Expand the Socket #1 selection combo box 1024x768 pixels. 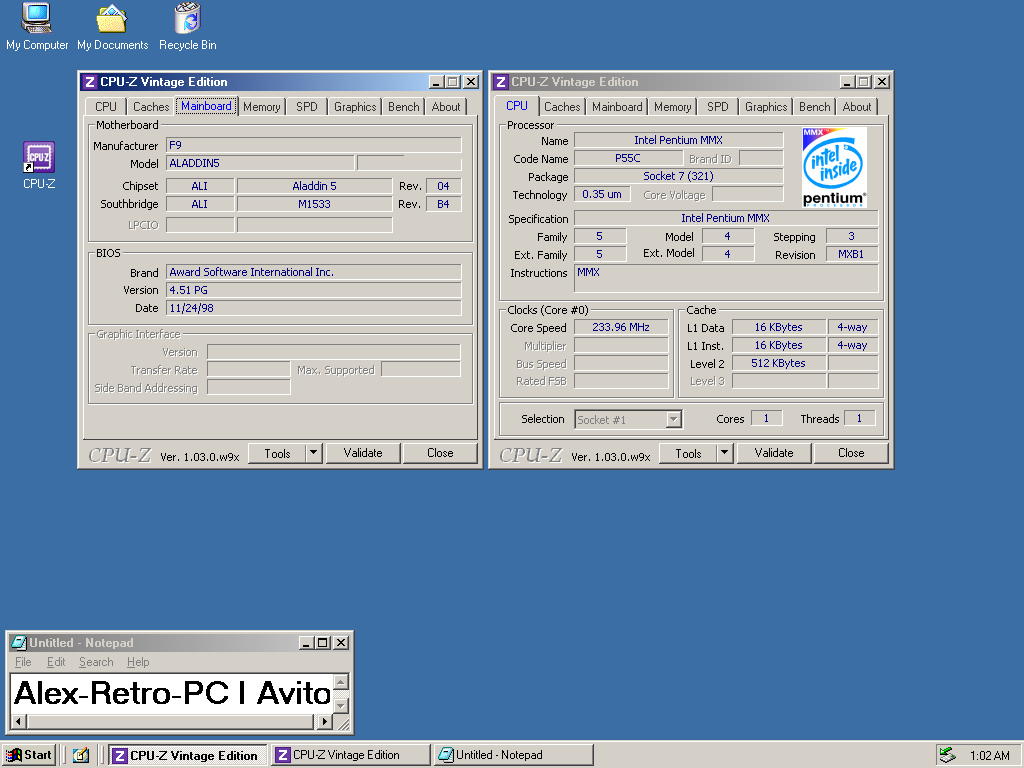click(x=673, y=419)
